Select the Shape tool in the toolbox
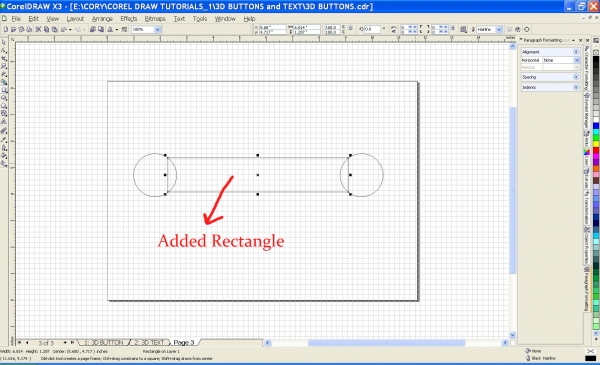The width and height of the screenshot is (600, 365). [4, 51]
